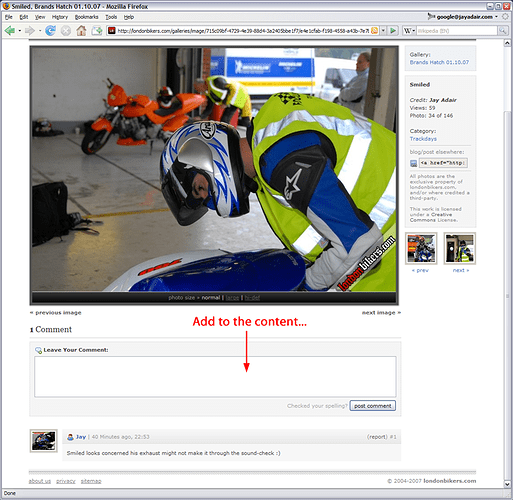Click the Back navigation arrow
The image size is (513, 500).
tap(10, 31)
